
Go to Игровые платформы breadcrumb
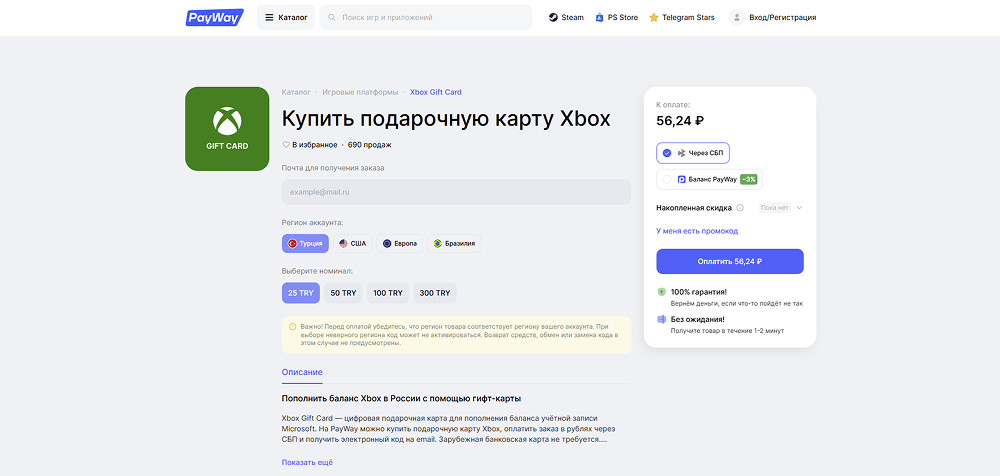click(x=360, y=92)
